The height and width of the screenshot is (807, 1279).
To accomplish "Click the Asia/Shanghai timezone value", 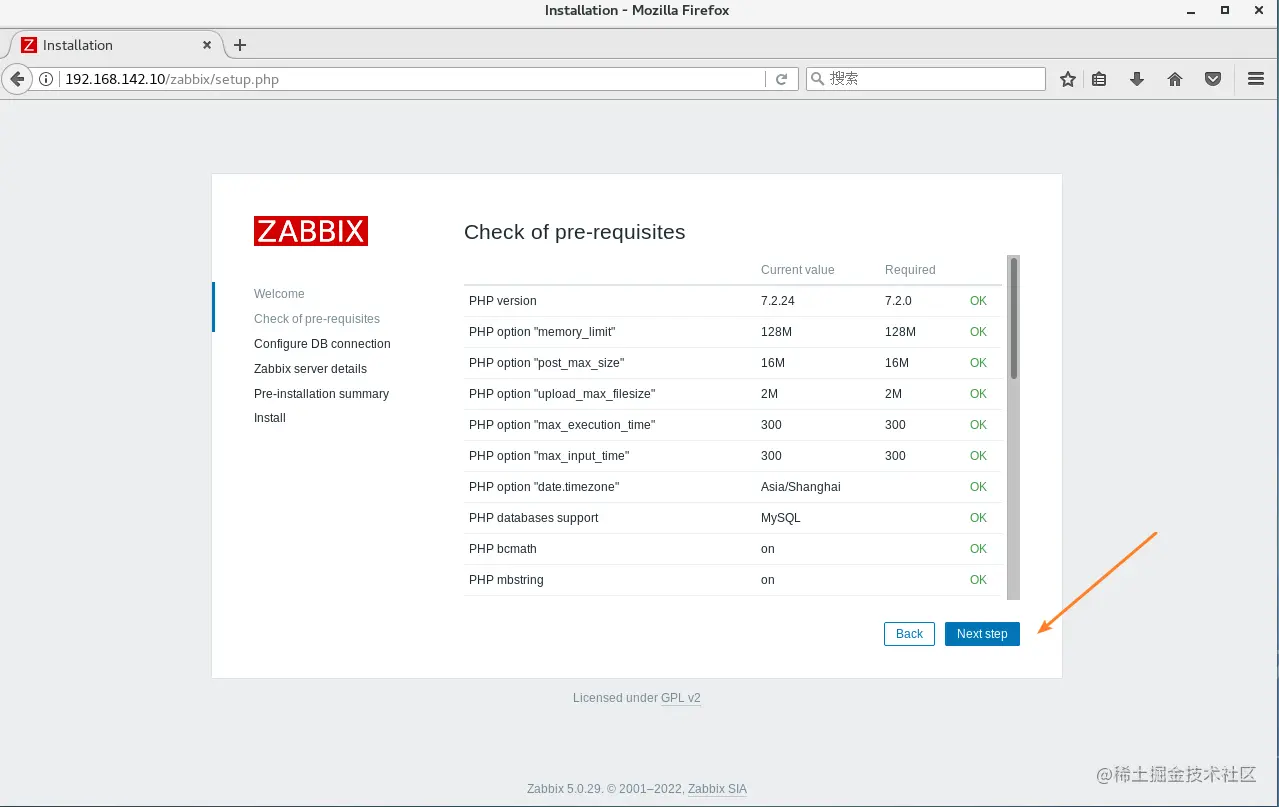I will click(x=801, y=487).
